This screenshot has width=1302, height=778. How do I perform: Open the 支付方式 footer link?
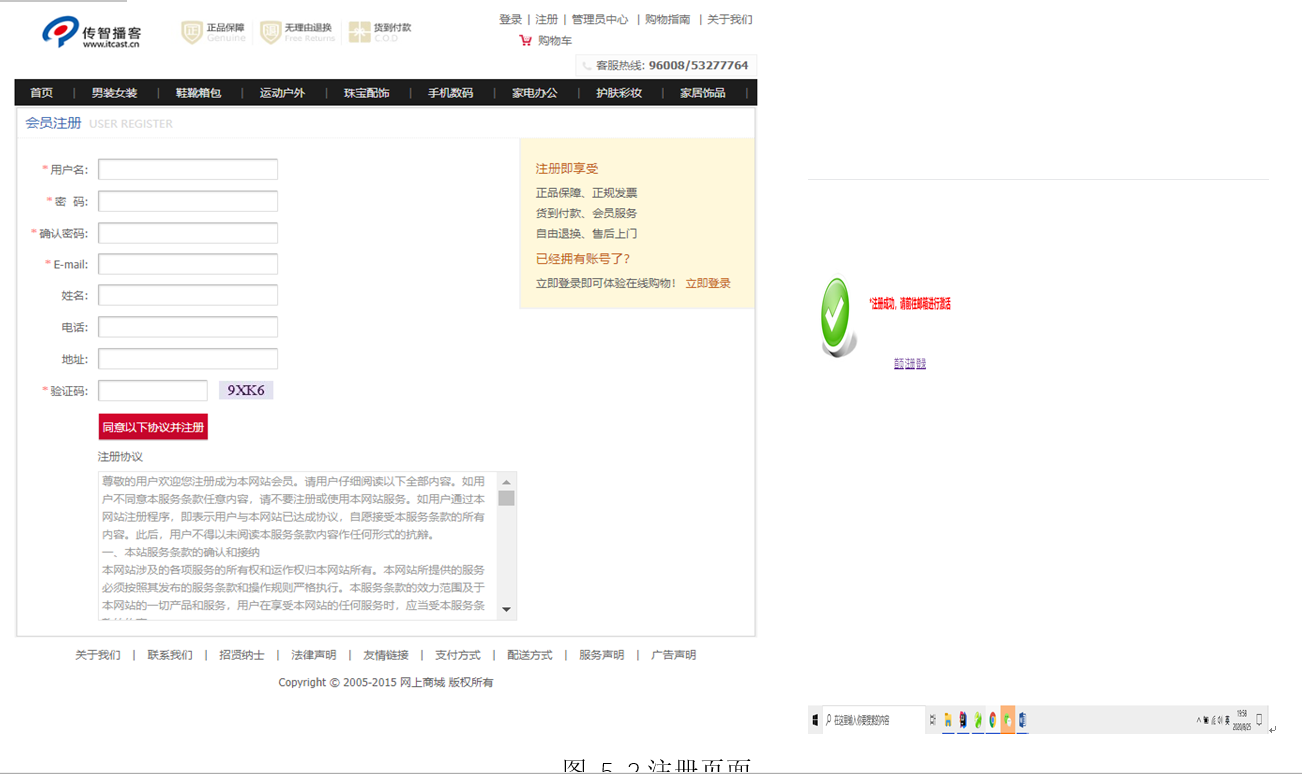(457, 654)
